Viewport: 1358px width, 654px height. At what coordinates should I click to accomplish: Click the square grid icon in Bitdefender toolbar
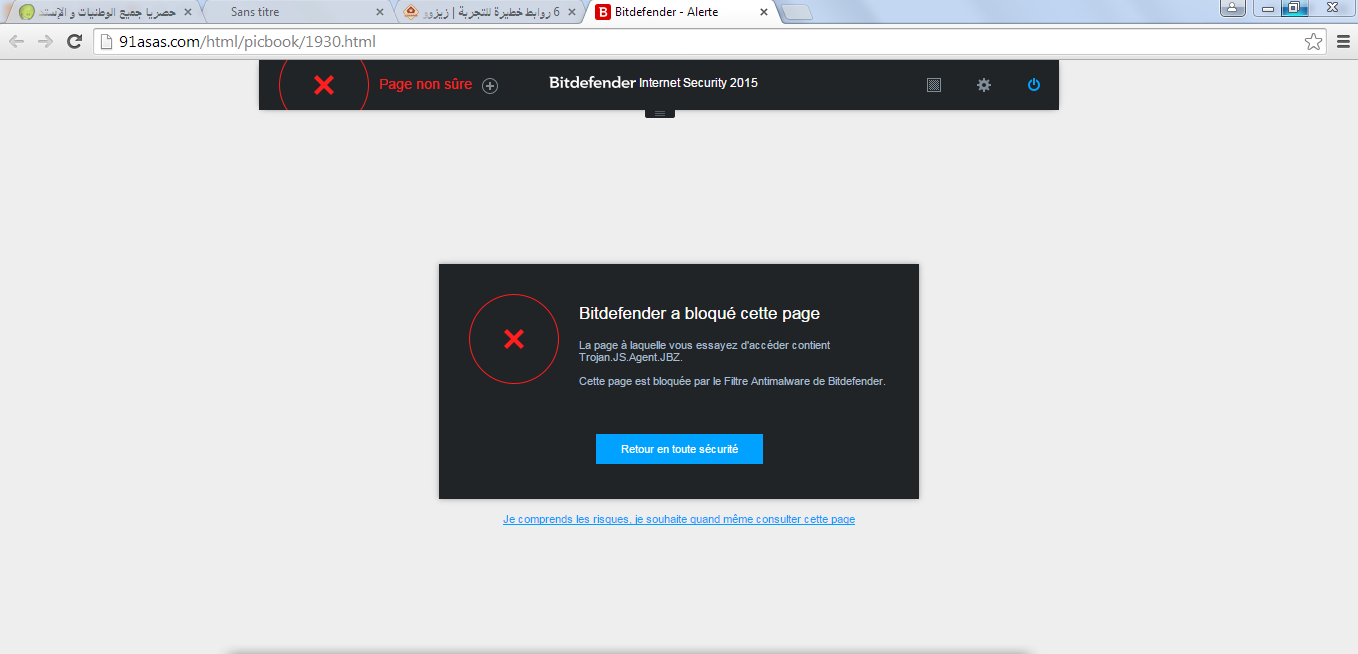[934, 85]
